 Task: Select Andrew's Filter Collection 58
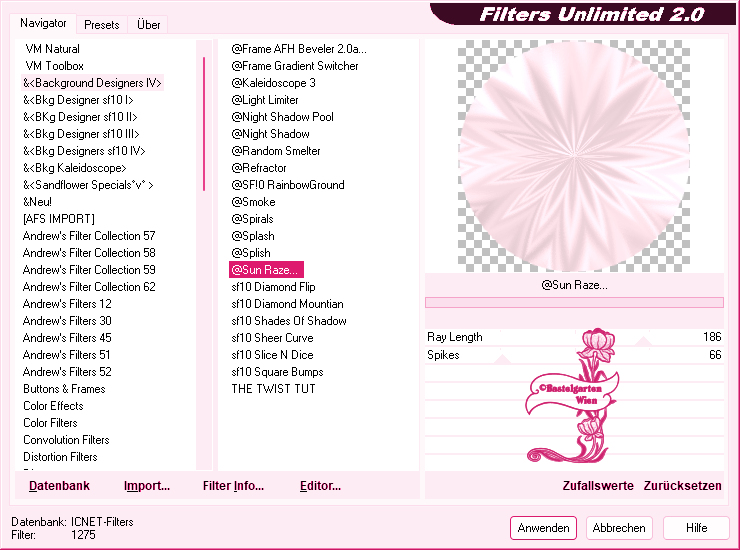point(89,253)
